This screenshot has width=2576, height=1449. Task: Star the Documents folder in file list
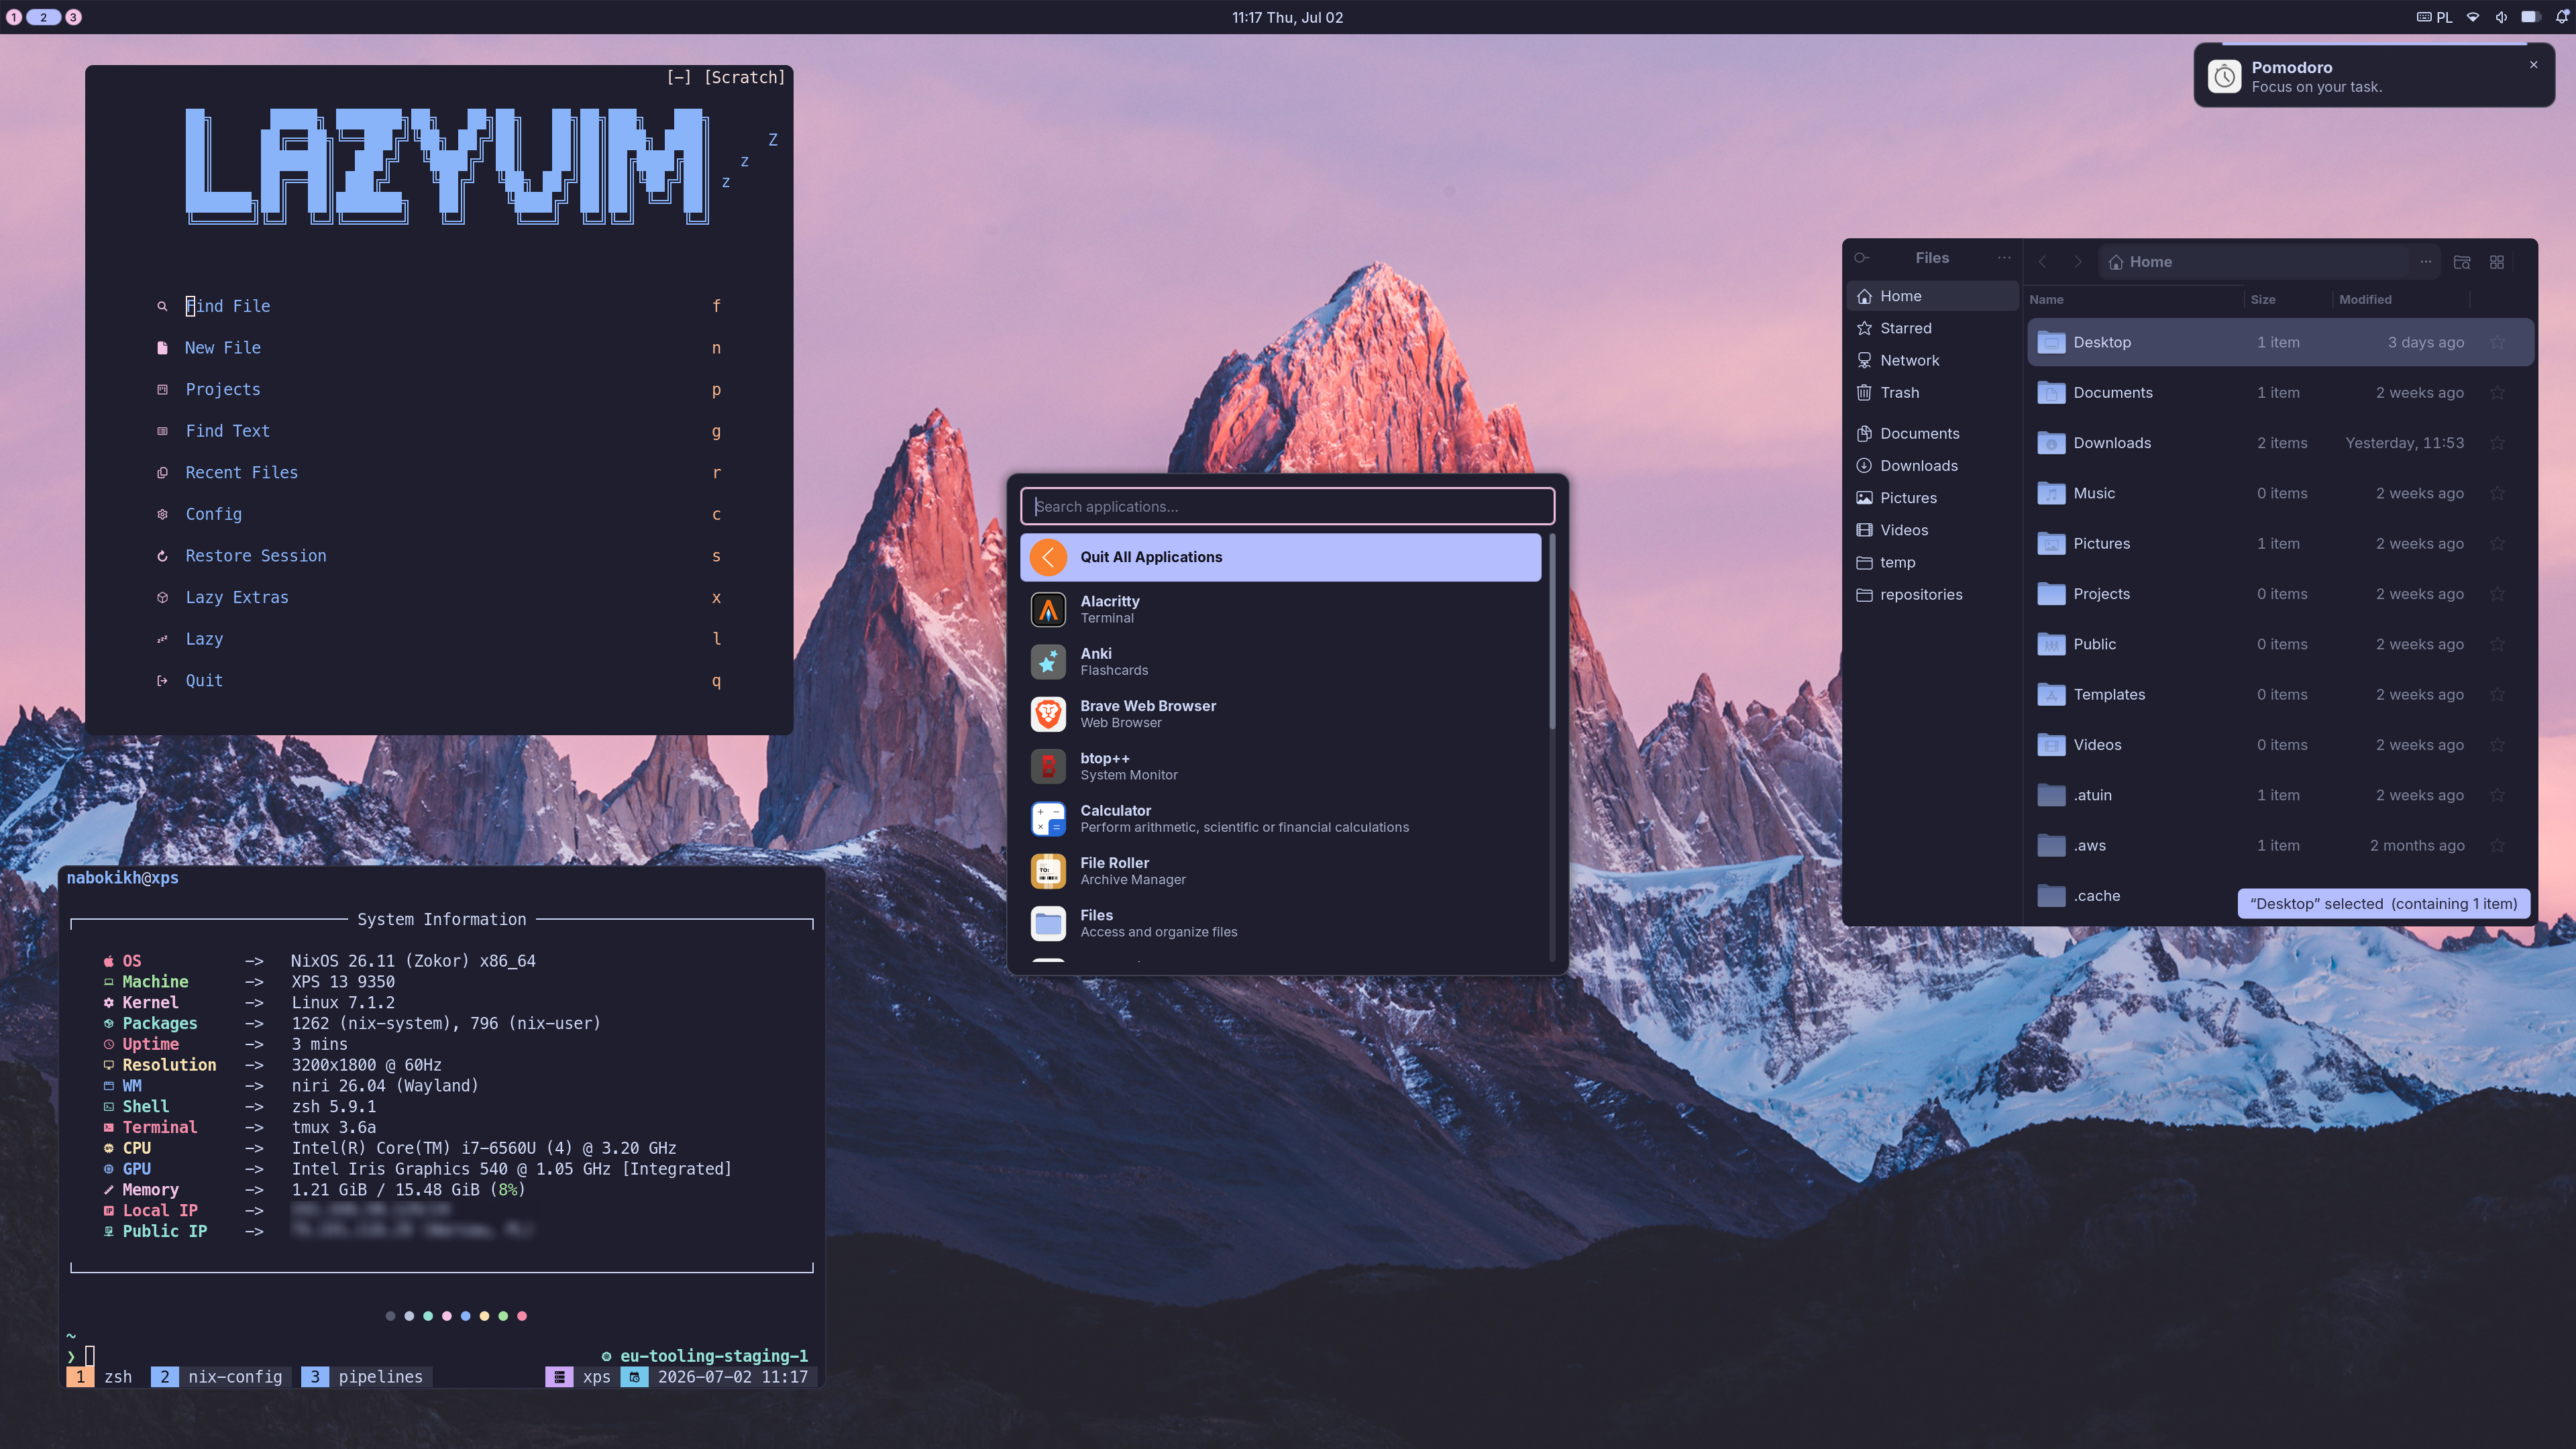pyautogui.click(x=2498, y=393)
